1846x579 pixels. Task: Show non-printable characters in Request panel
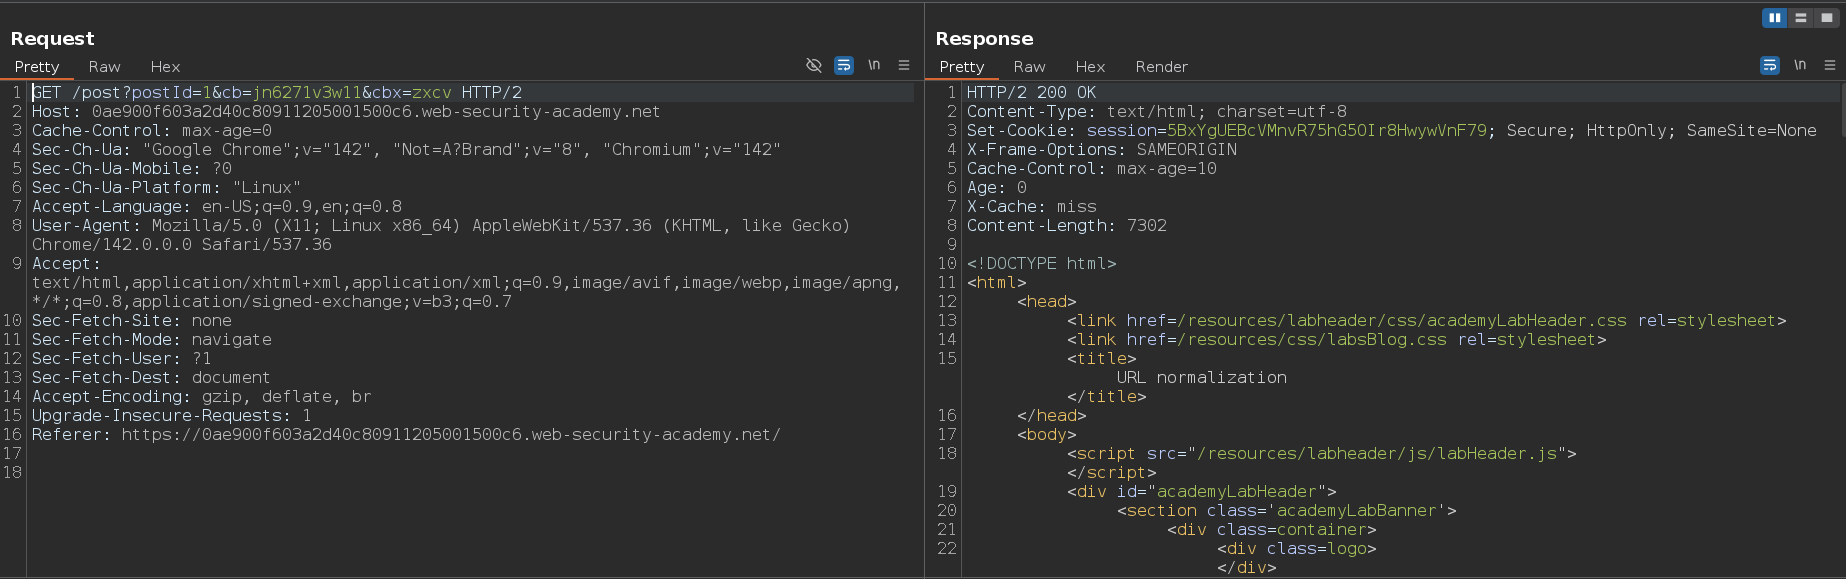[x=874, y=66]
